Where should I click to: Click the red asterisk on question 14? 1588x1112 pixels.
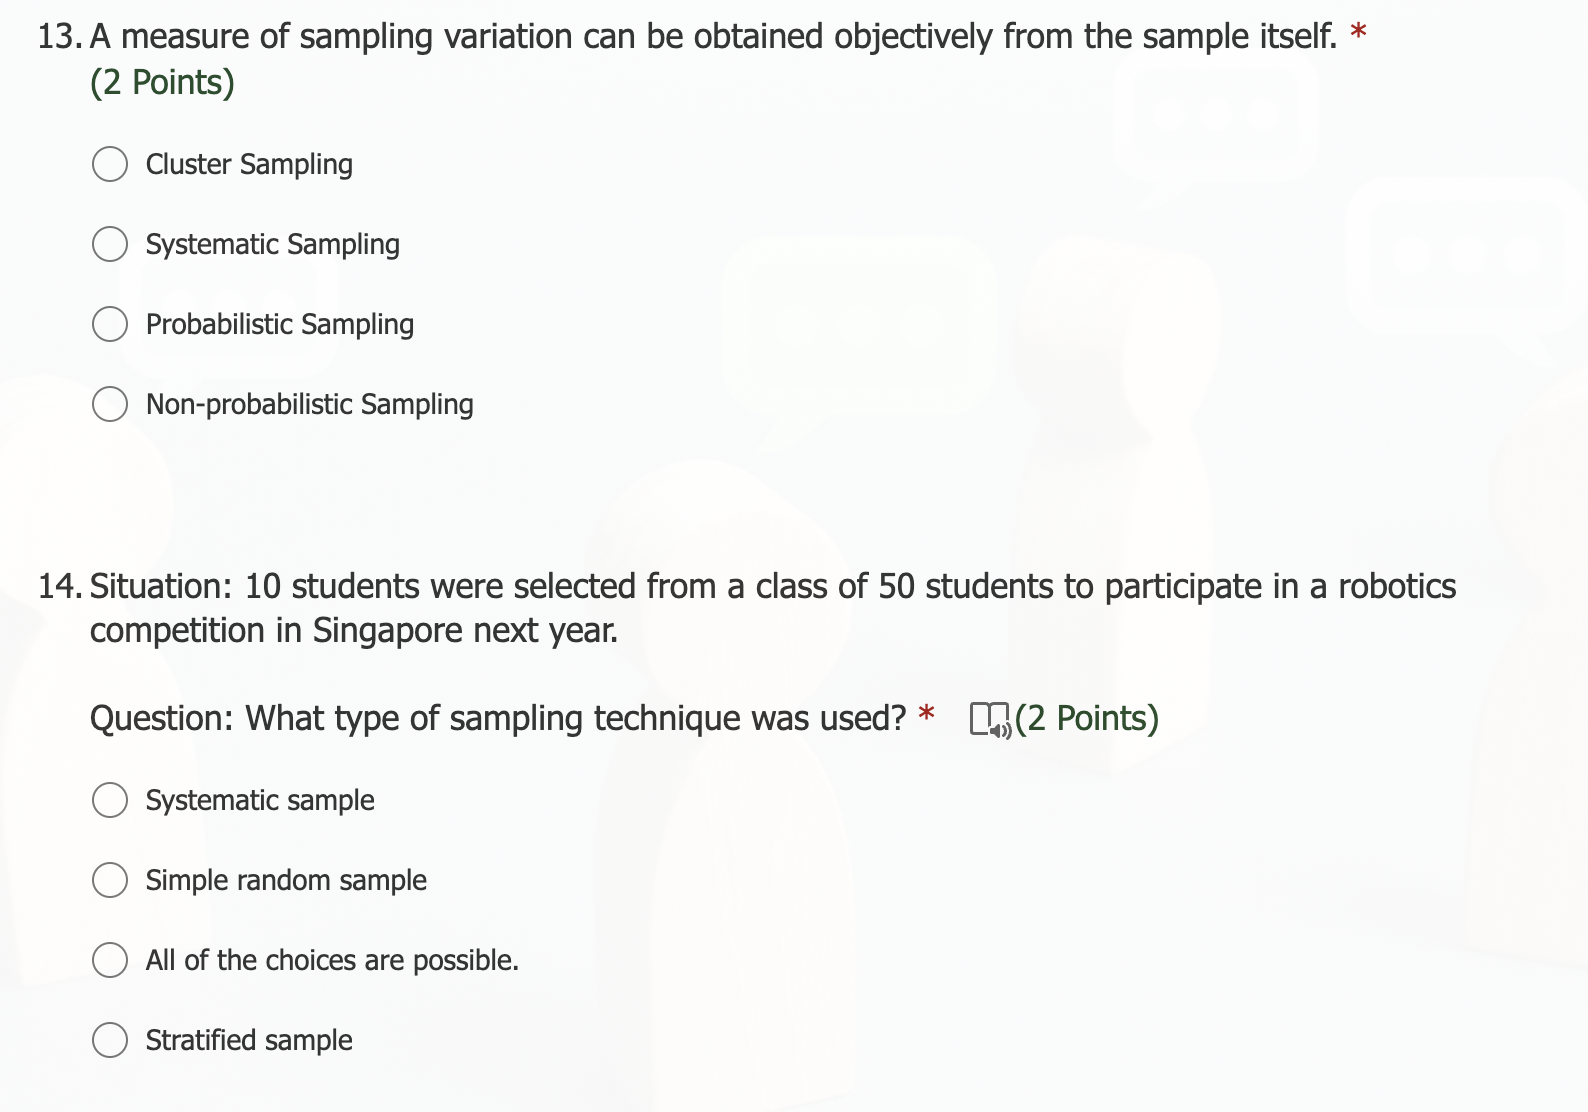tap(925, 712)
